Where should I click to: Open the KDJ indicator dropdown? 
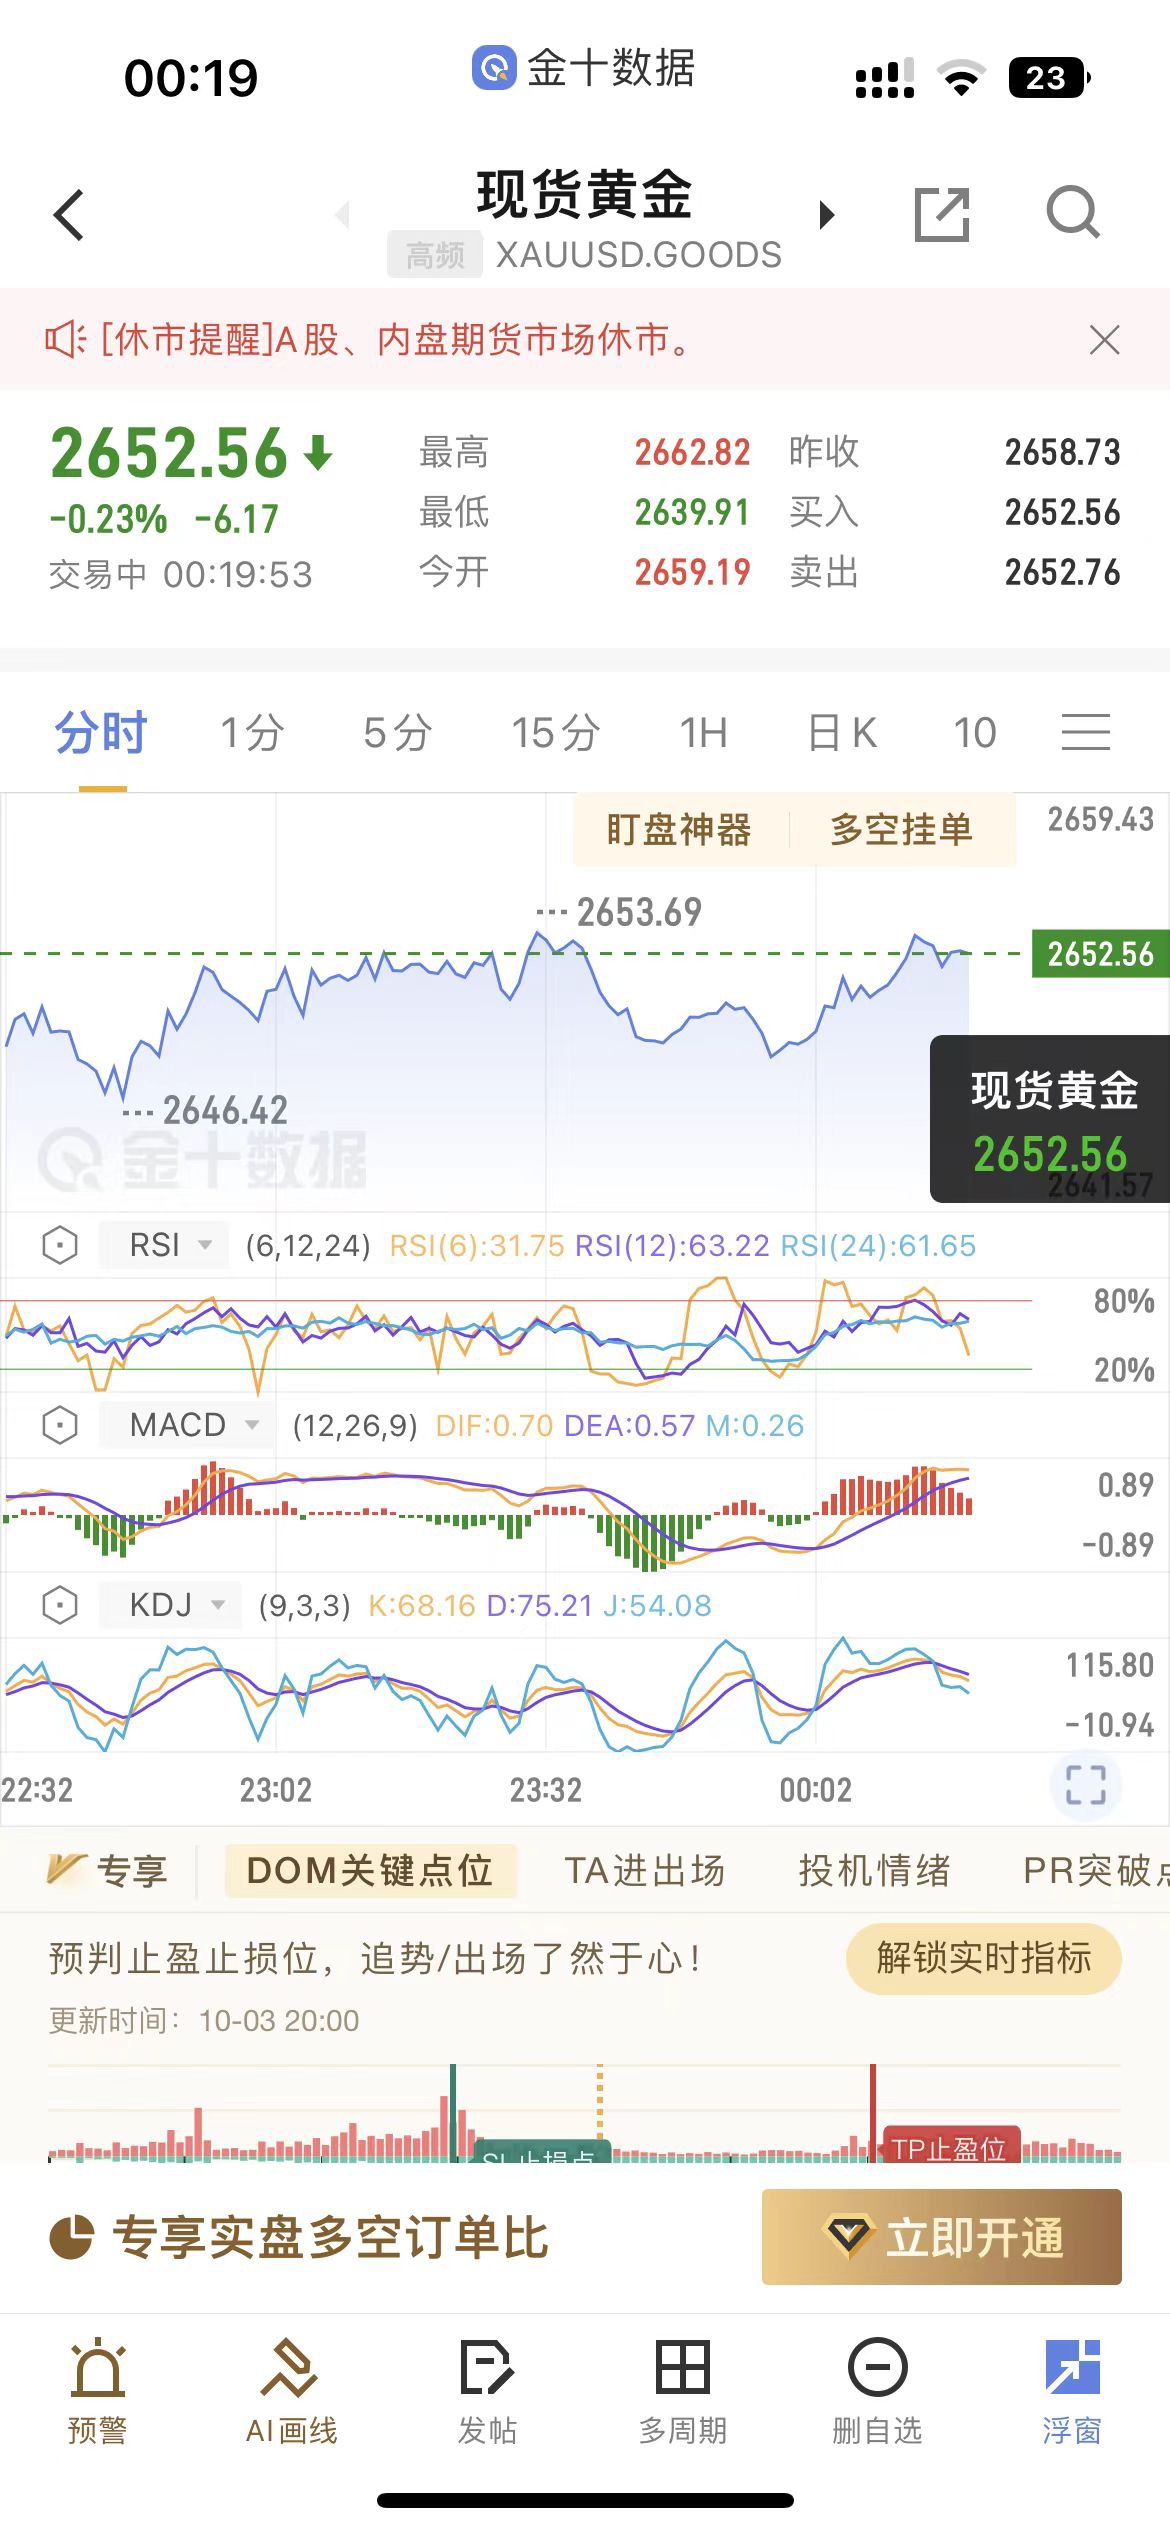coord(171,1605)
